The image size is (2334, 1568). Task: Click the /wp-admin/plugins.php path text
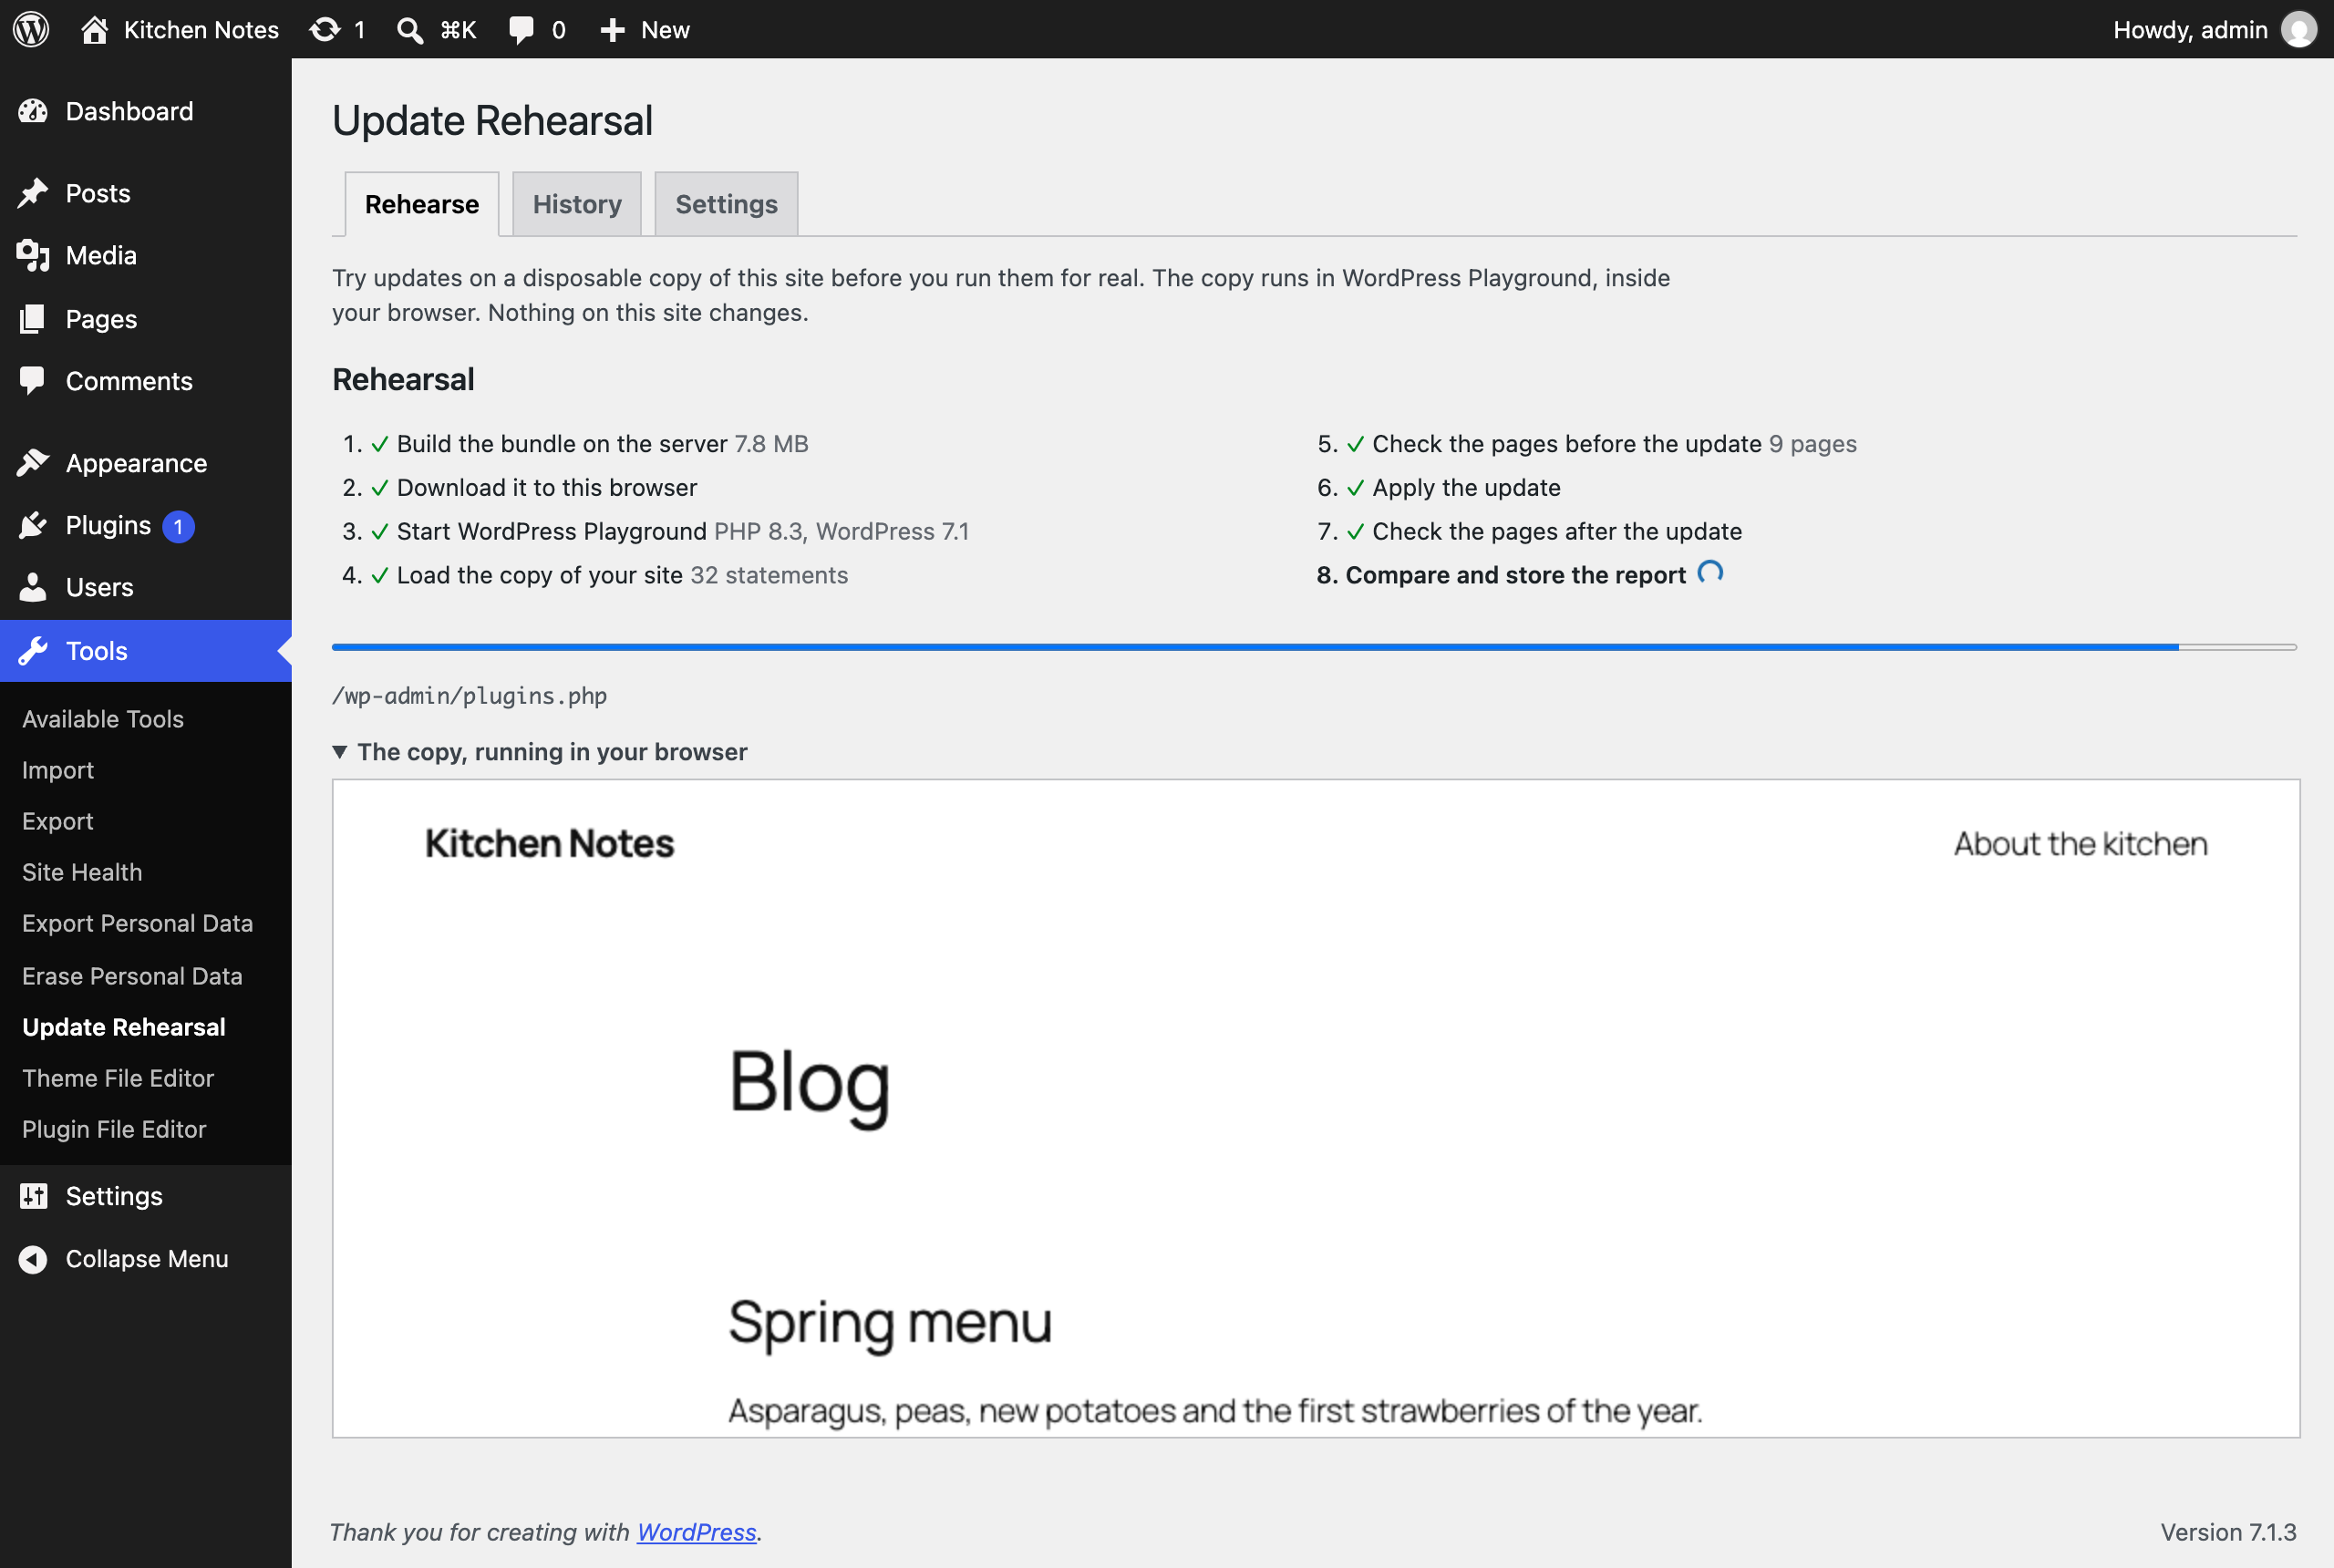[x=469, y=696]
